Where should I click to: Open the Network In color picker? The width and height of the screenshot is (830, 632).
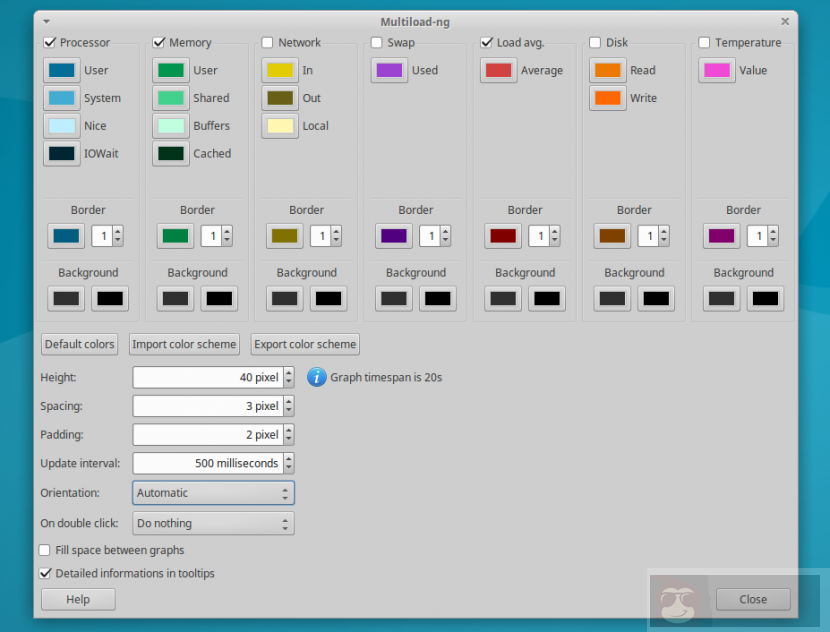[x=280, y=71]
